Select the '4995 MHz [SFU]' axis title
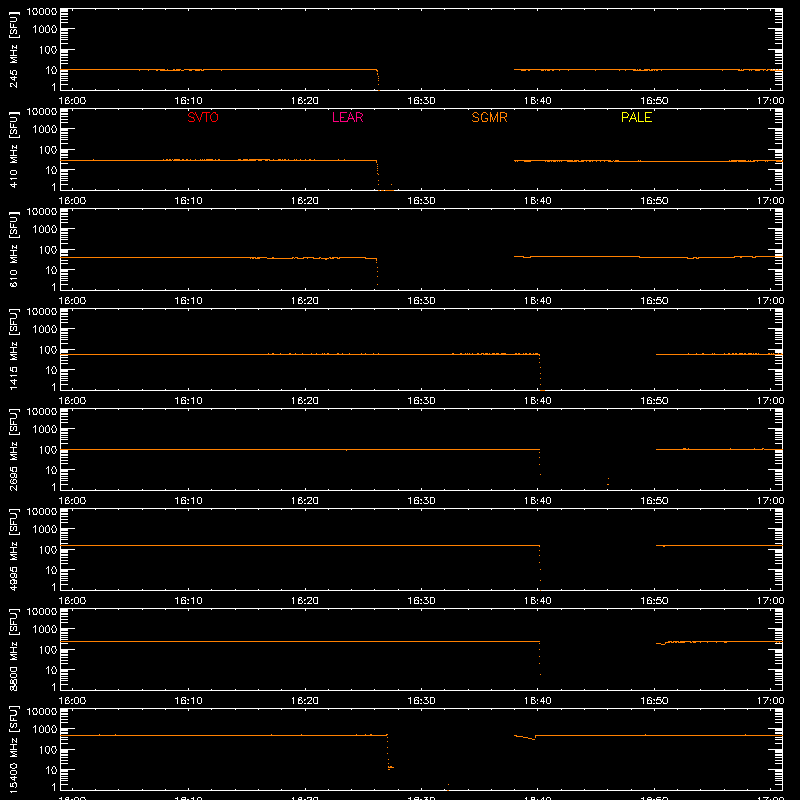 [x=13, y=550]
